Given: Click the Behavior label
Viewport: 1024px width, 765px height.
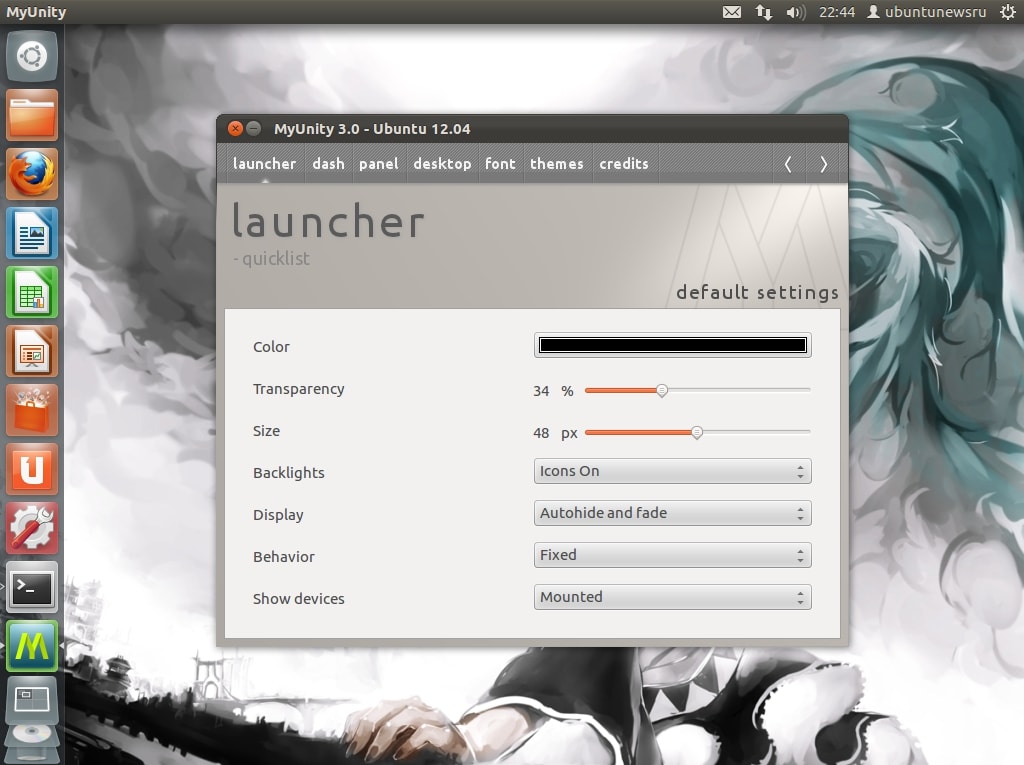Looking at the screenshot, I should (x=284, y=557).
